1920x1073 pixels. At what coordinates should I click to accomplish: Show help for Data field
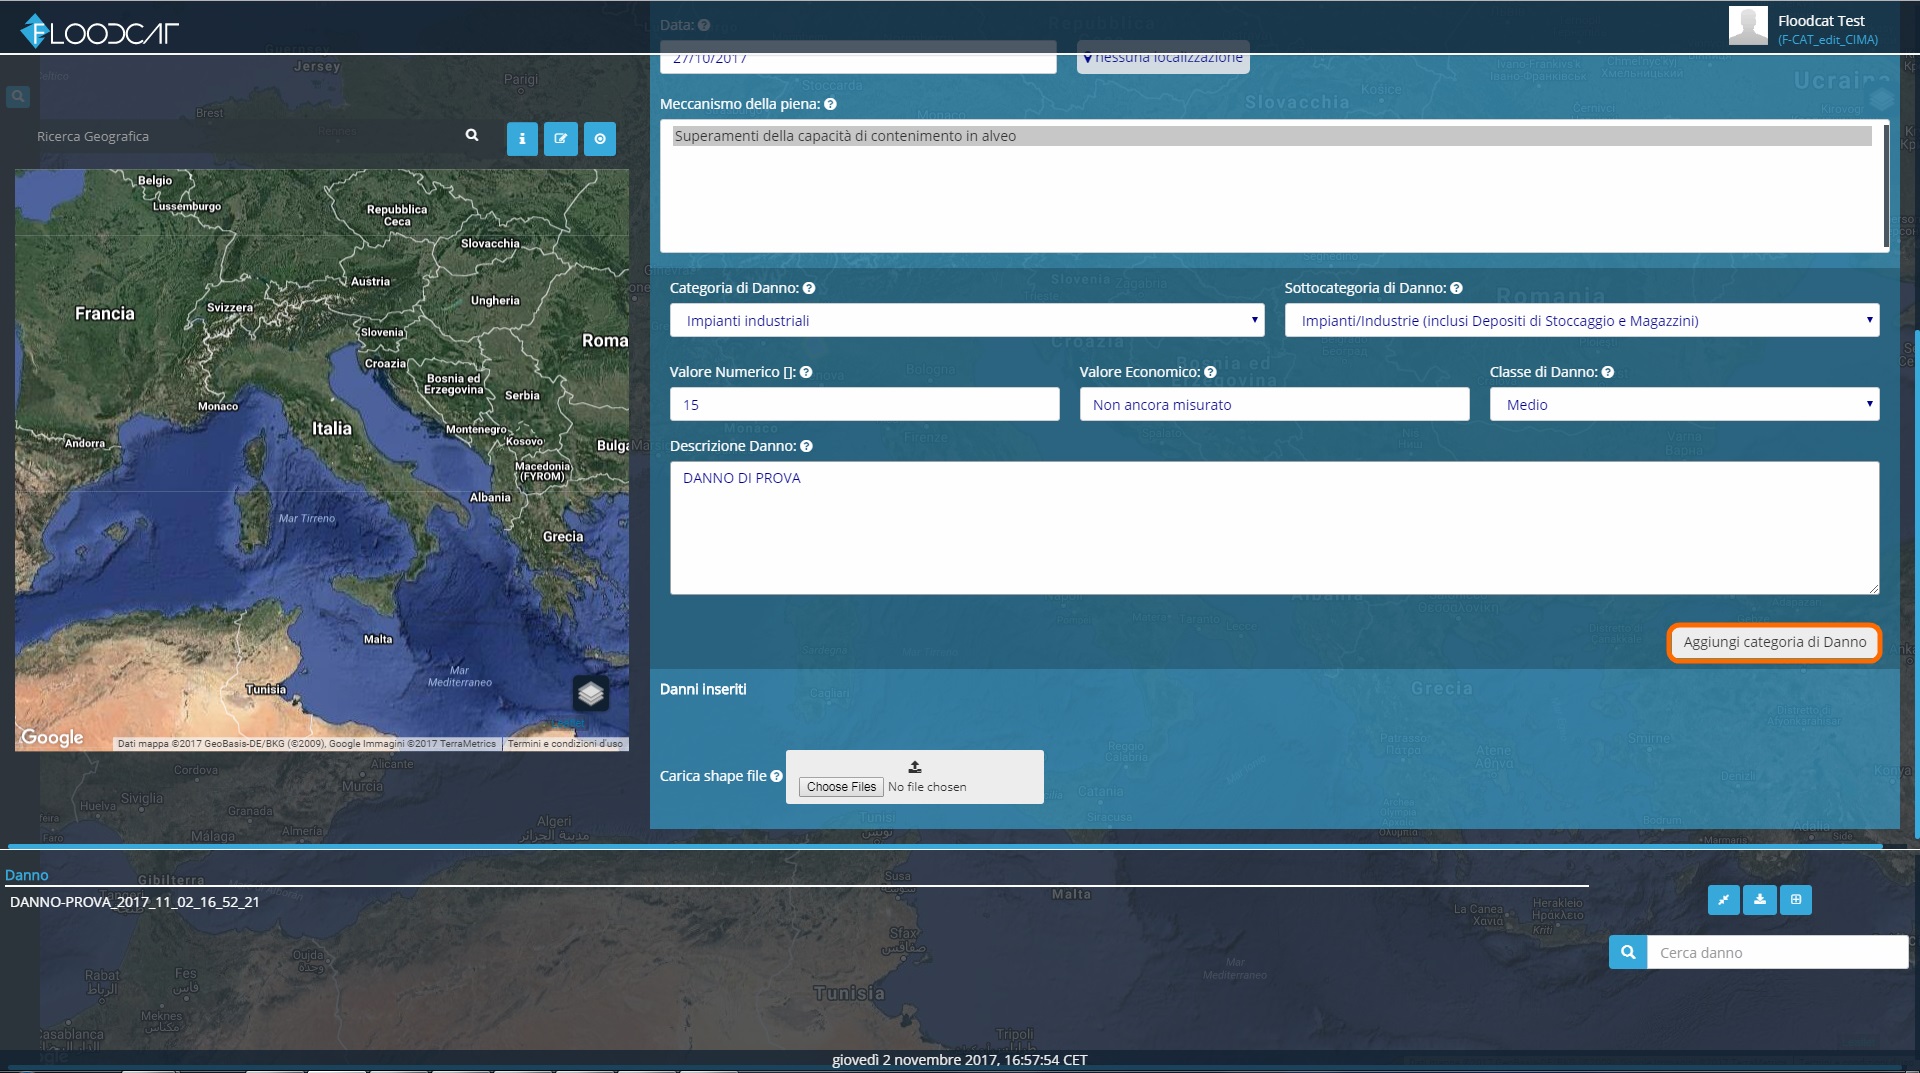tap(704, 25)
